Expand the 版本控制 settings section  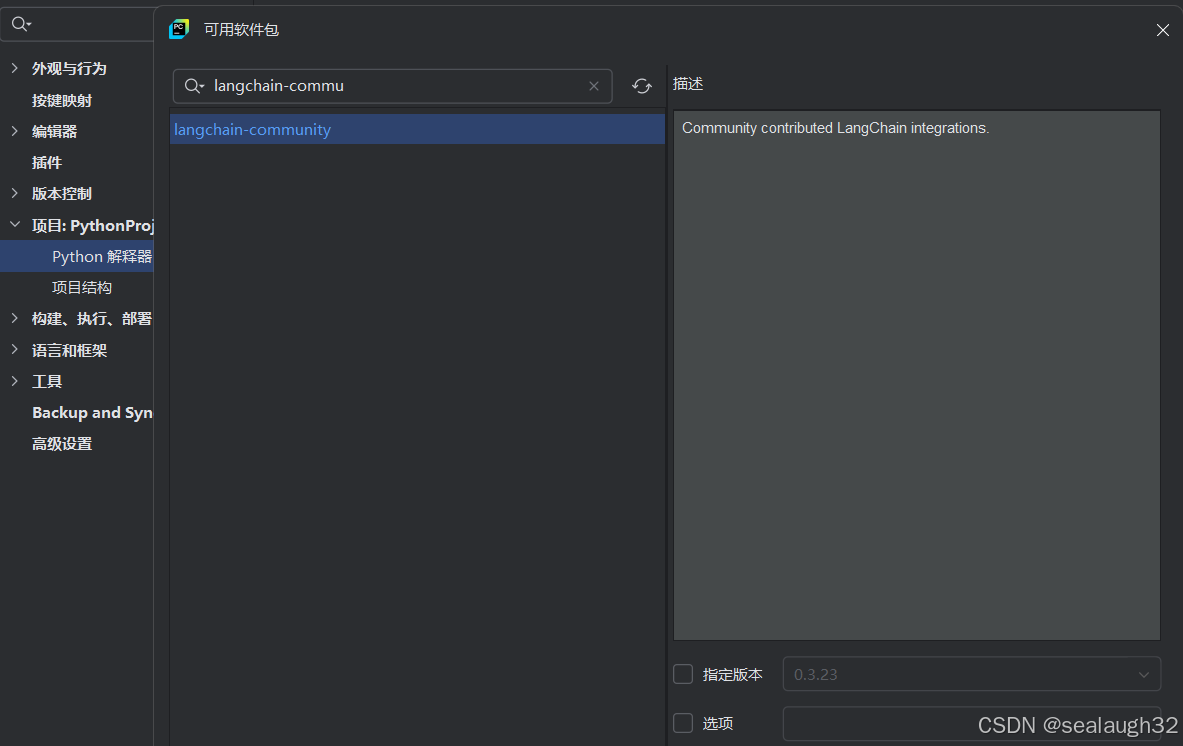point(14,193)
